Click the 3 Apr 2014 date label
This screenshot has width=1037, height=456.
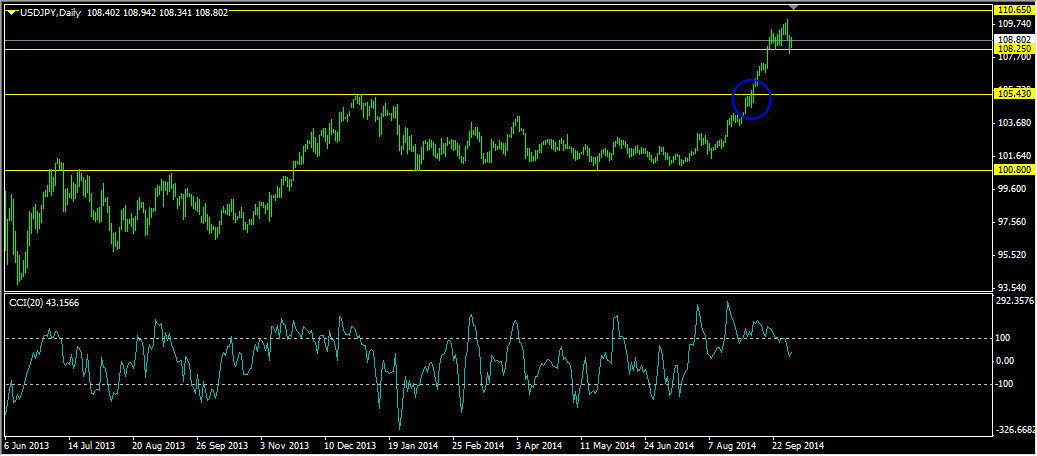pyautogui.click(x=541, y=445)
